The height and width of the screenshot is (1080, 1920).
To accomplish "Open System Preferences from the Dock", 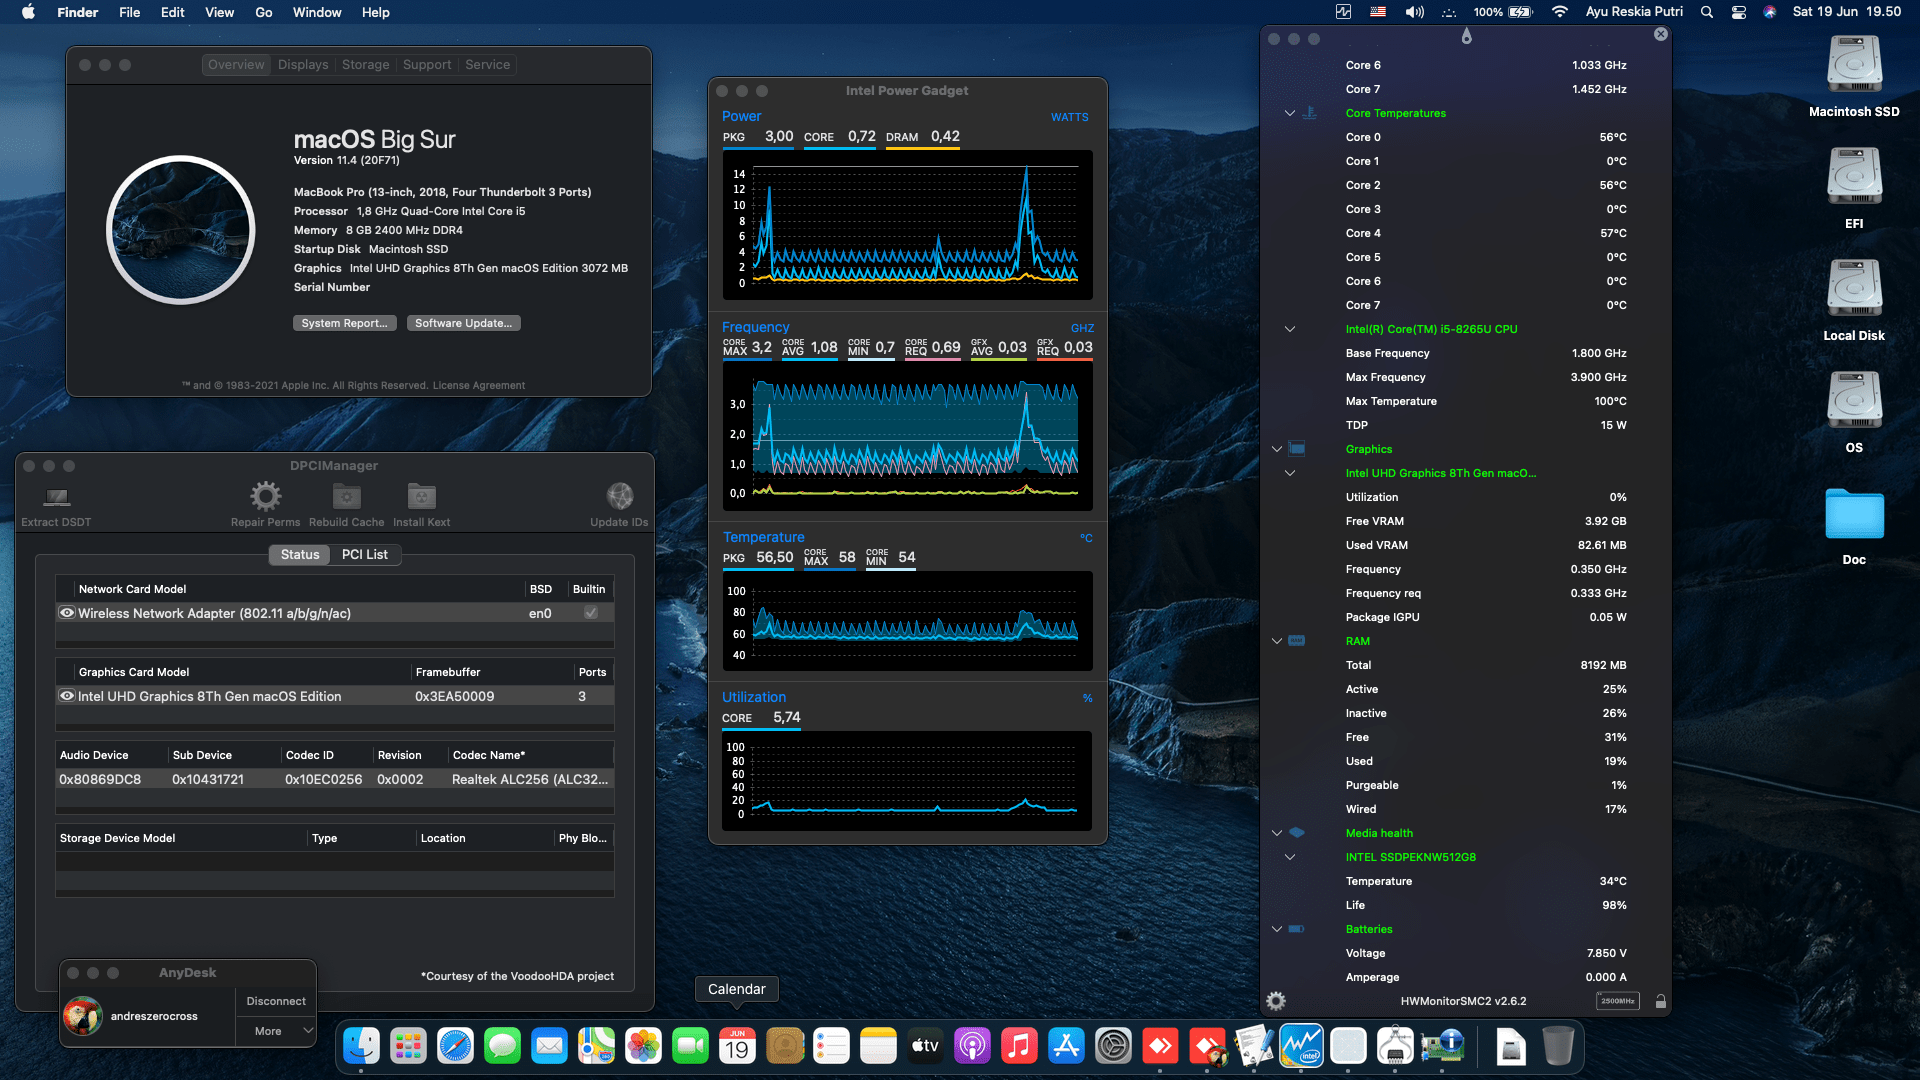I will (1113, 1046).
